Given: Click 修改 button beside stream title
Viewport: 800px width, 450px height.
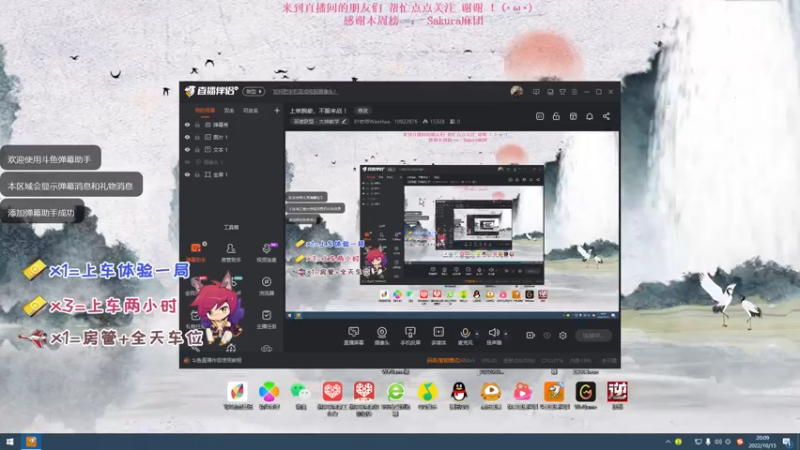Looking at the screenshot, I should click(x=362, y=111).
